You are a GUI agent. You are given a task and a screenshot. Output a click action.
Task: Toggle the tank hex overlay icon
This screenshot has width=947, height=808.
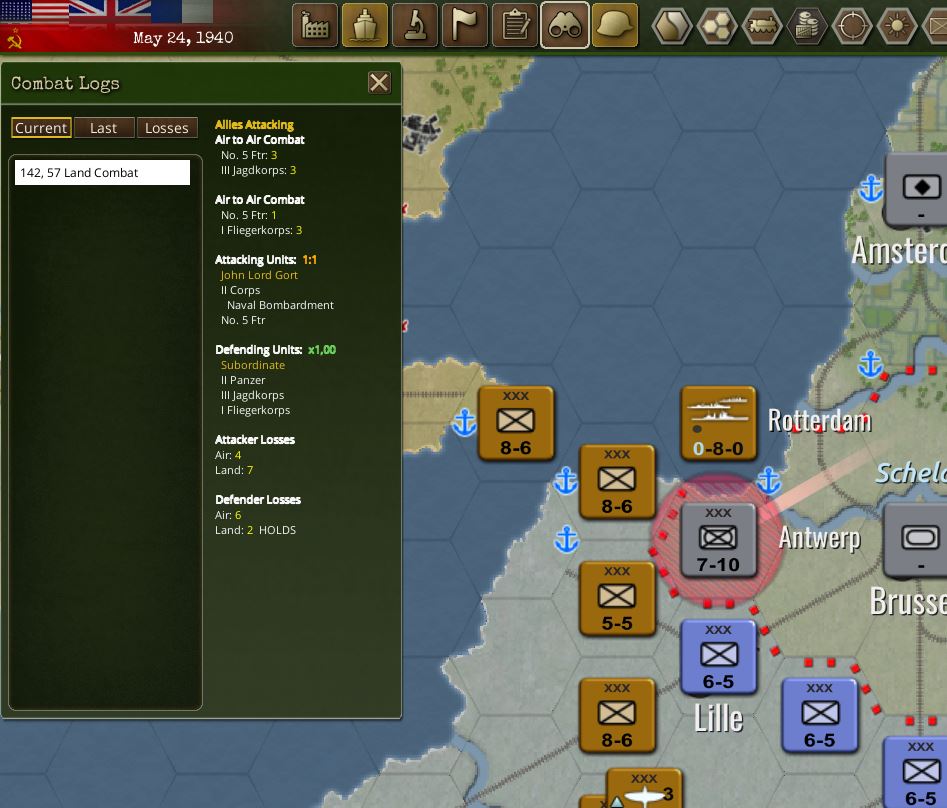coord(762,26)
